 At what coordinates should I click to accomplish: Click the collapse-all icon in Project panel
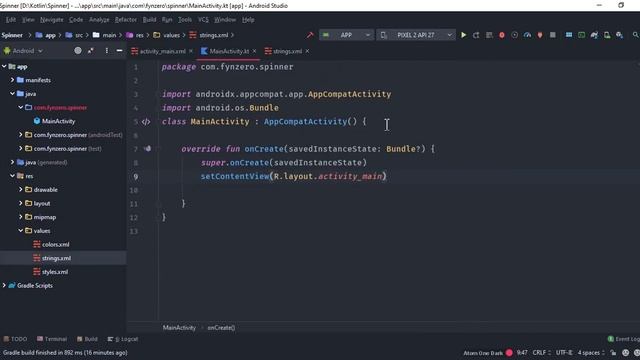click(91, 51)
